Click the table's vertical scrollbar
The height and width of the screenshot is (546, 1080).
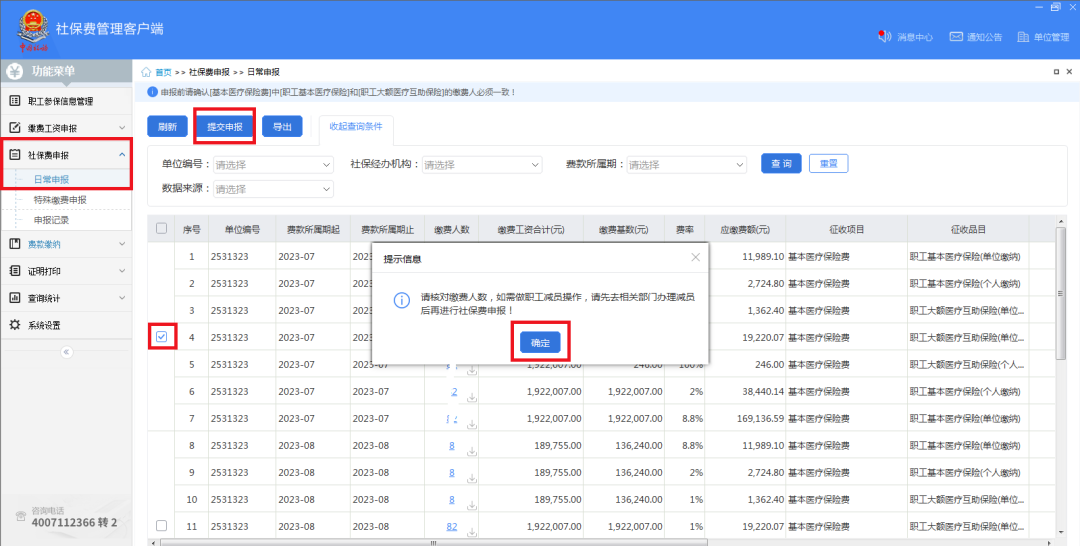1061,293
